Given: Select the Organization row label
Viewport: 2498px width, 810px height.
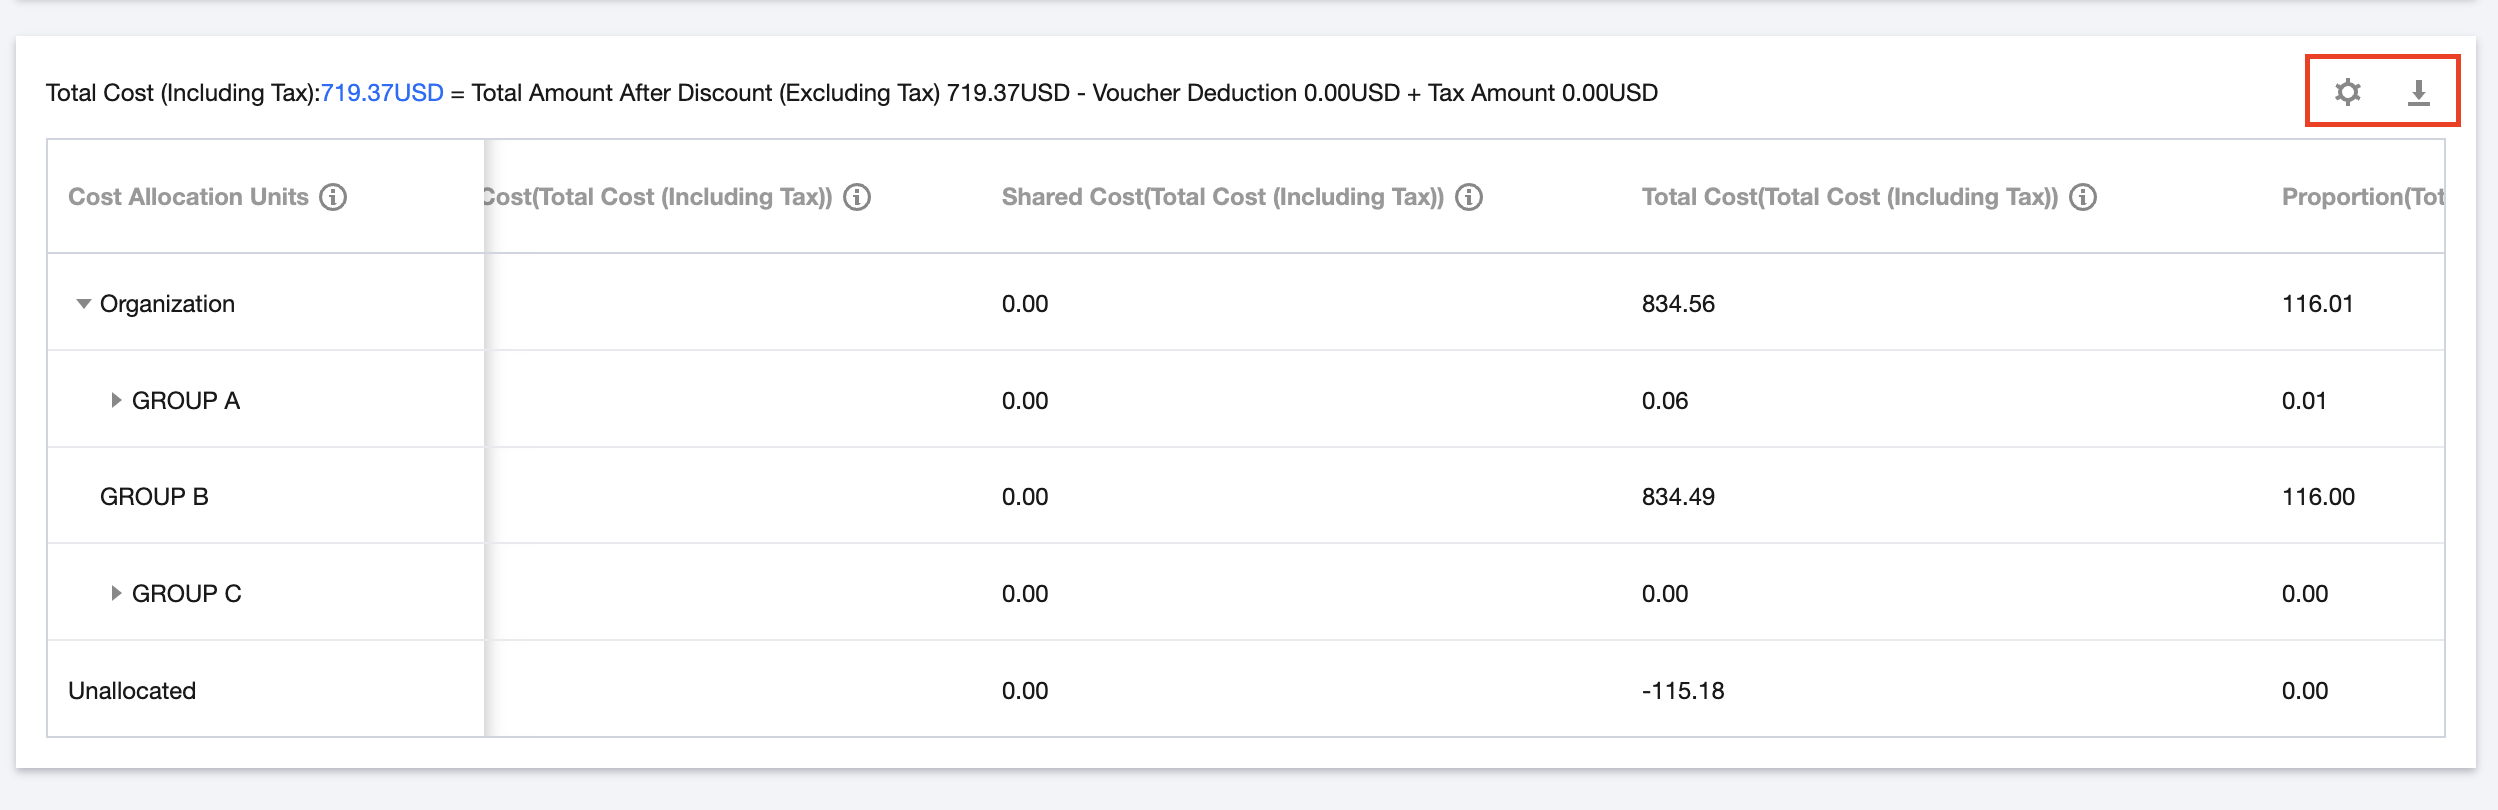Looking at the screenshot, I should pyautogui.click(x=167, y=304).
